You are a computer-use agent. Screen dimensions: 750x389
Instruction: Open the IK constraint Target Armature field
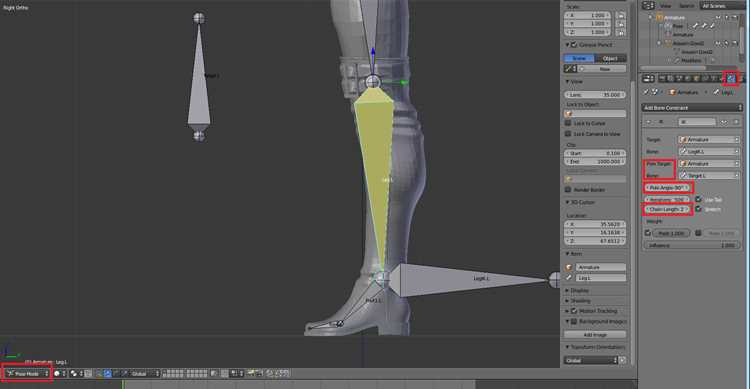[709, 140]
